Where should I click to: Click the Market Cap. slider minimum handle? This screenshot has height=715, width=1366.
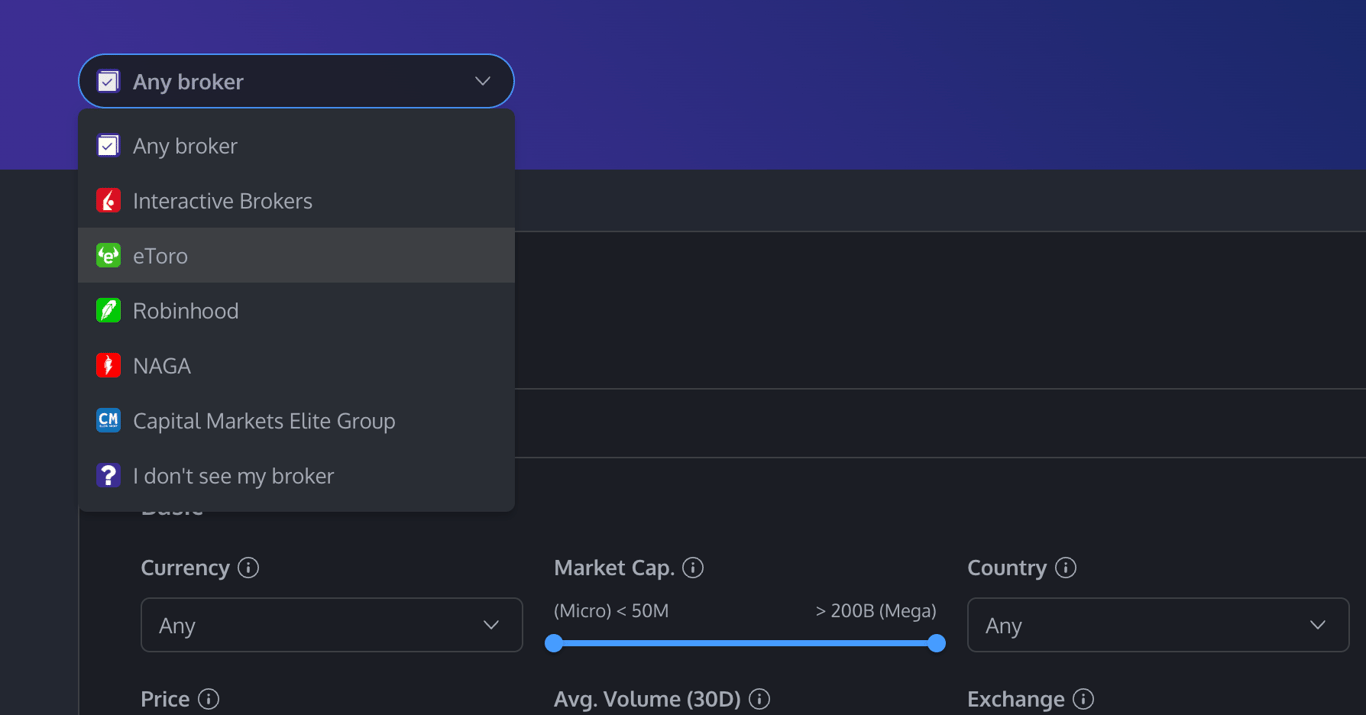[554, 643]
